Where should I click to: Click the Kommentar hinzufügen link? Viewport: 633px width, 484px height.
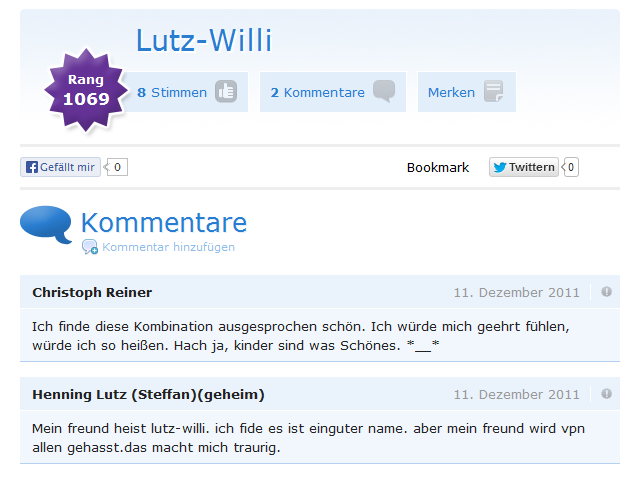[168, 247]
